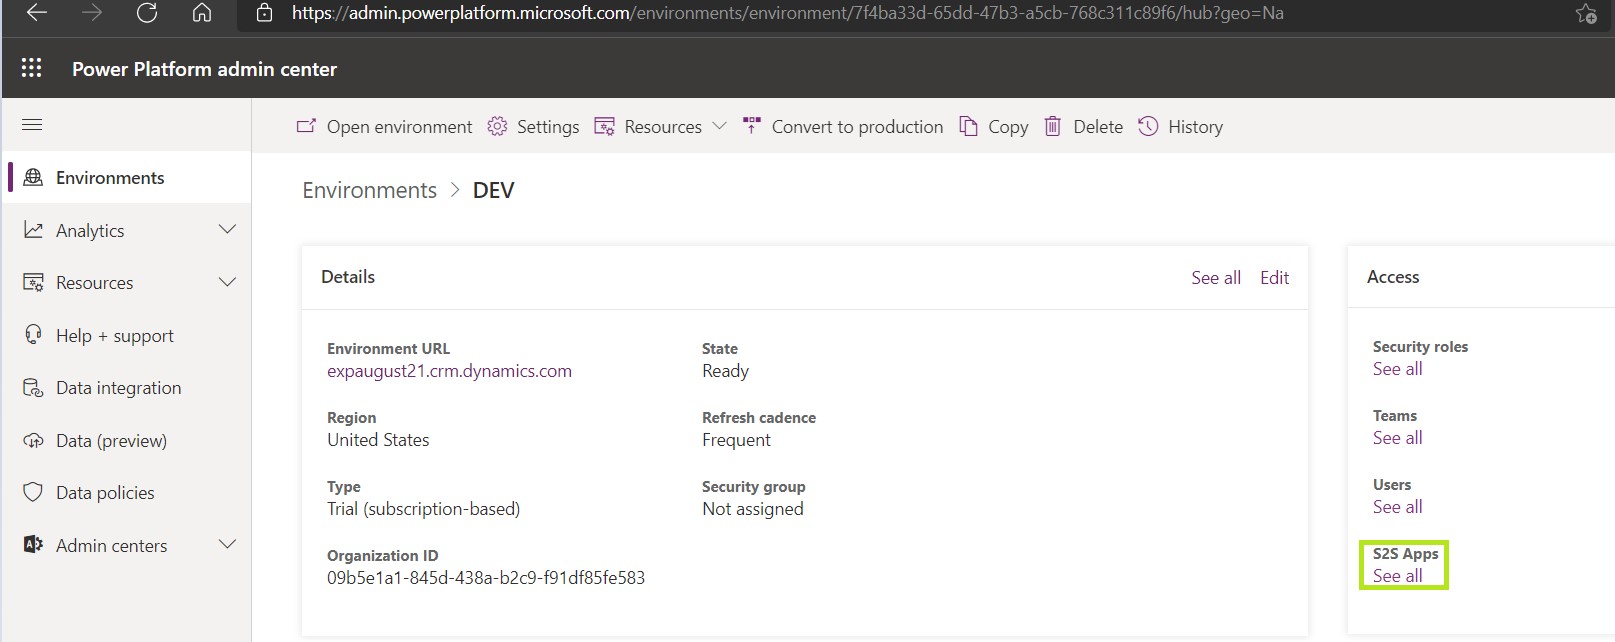Expand the sidebar Resources chevron
This screenshot has height=642, width=1615.
pyautogui.click(x=227, y=282)
